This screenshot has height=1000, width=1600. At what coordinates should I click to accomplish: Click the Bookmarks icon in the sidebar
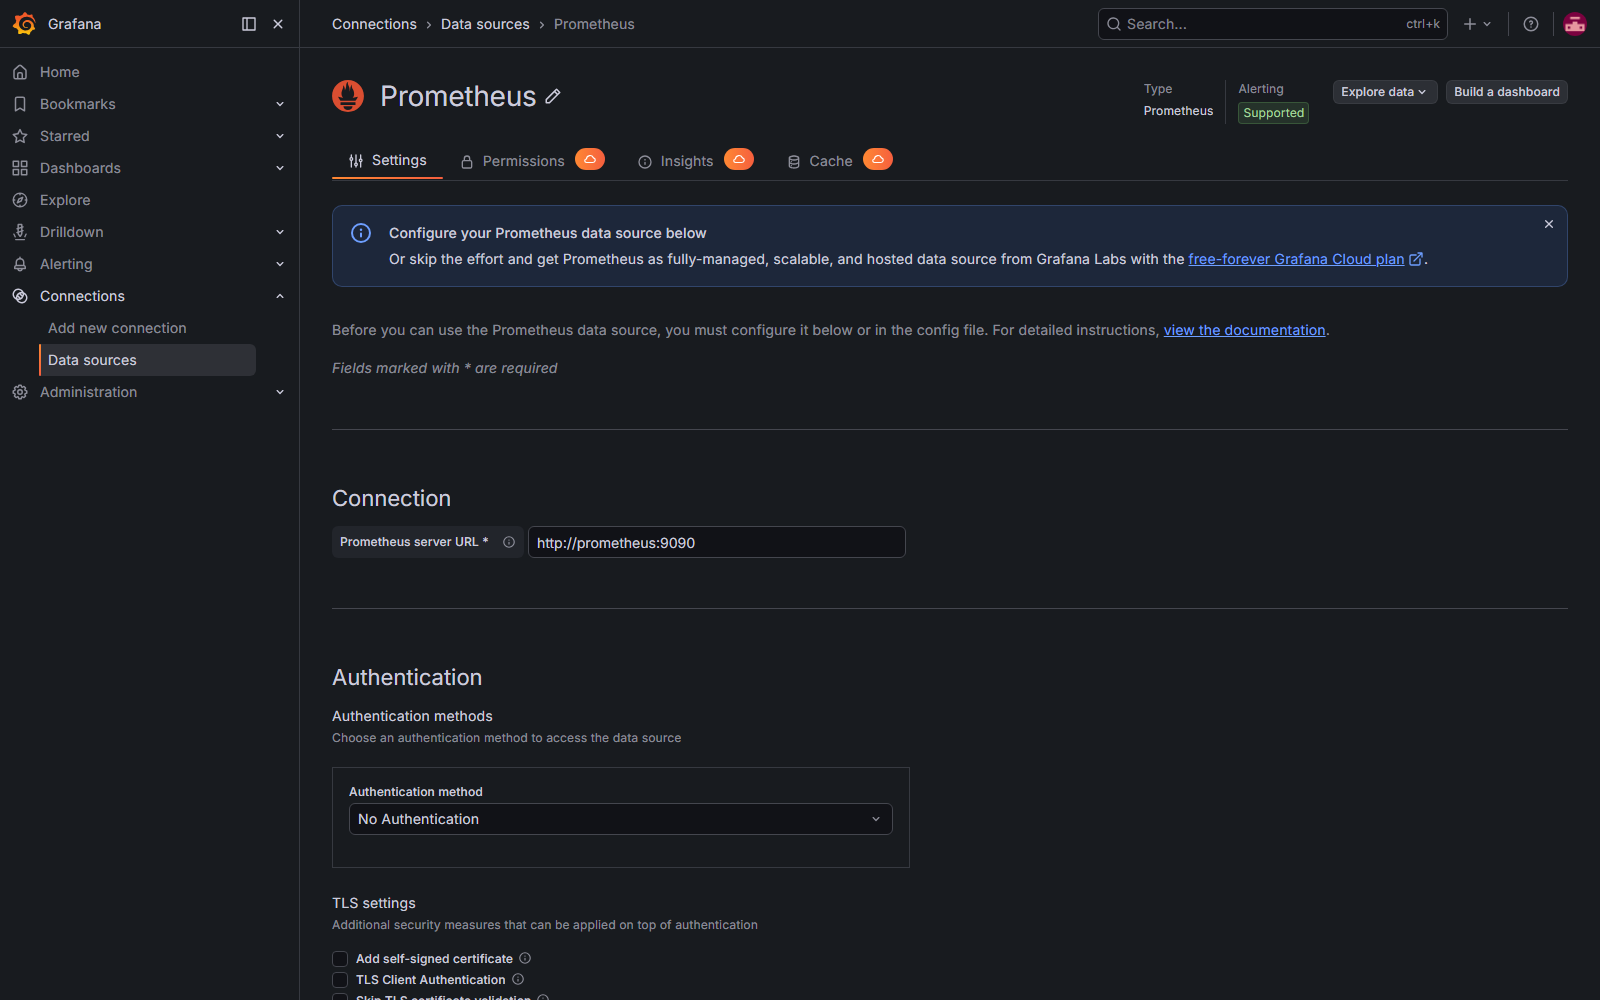click(20, 104)
